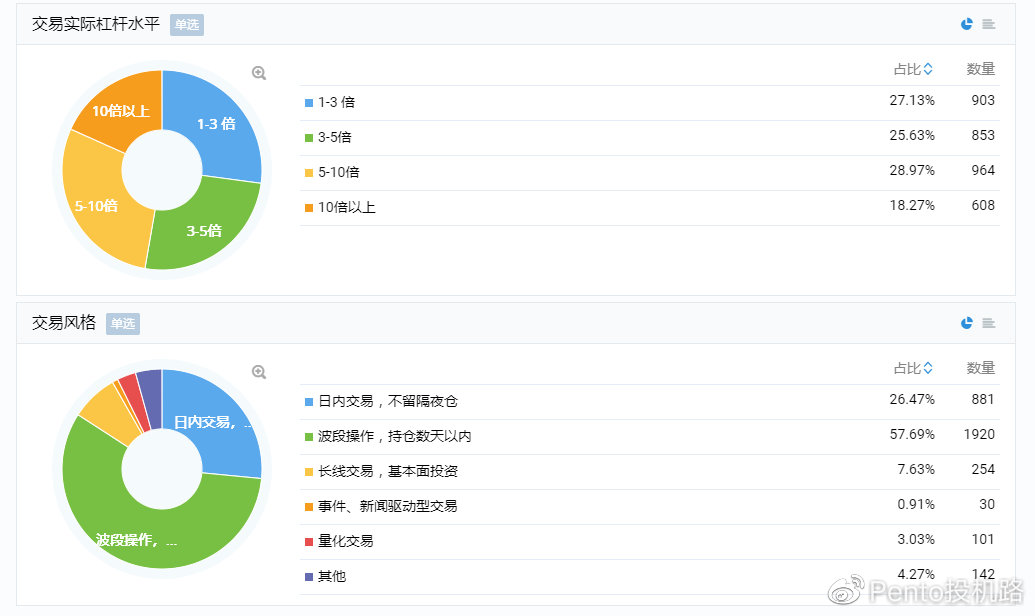Switch leverage panel to pie chart view

click(x=966, y=24)
